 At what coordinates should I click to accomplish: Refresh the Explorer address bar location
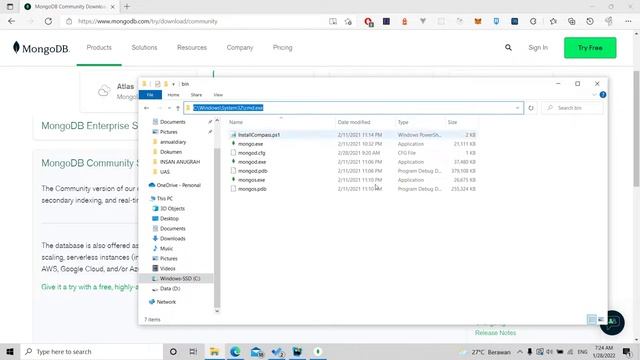[x=531, y=108]
